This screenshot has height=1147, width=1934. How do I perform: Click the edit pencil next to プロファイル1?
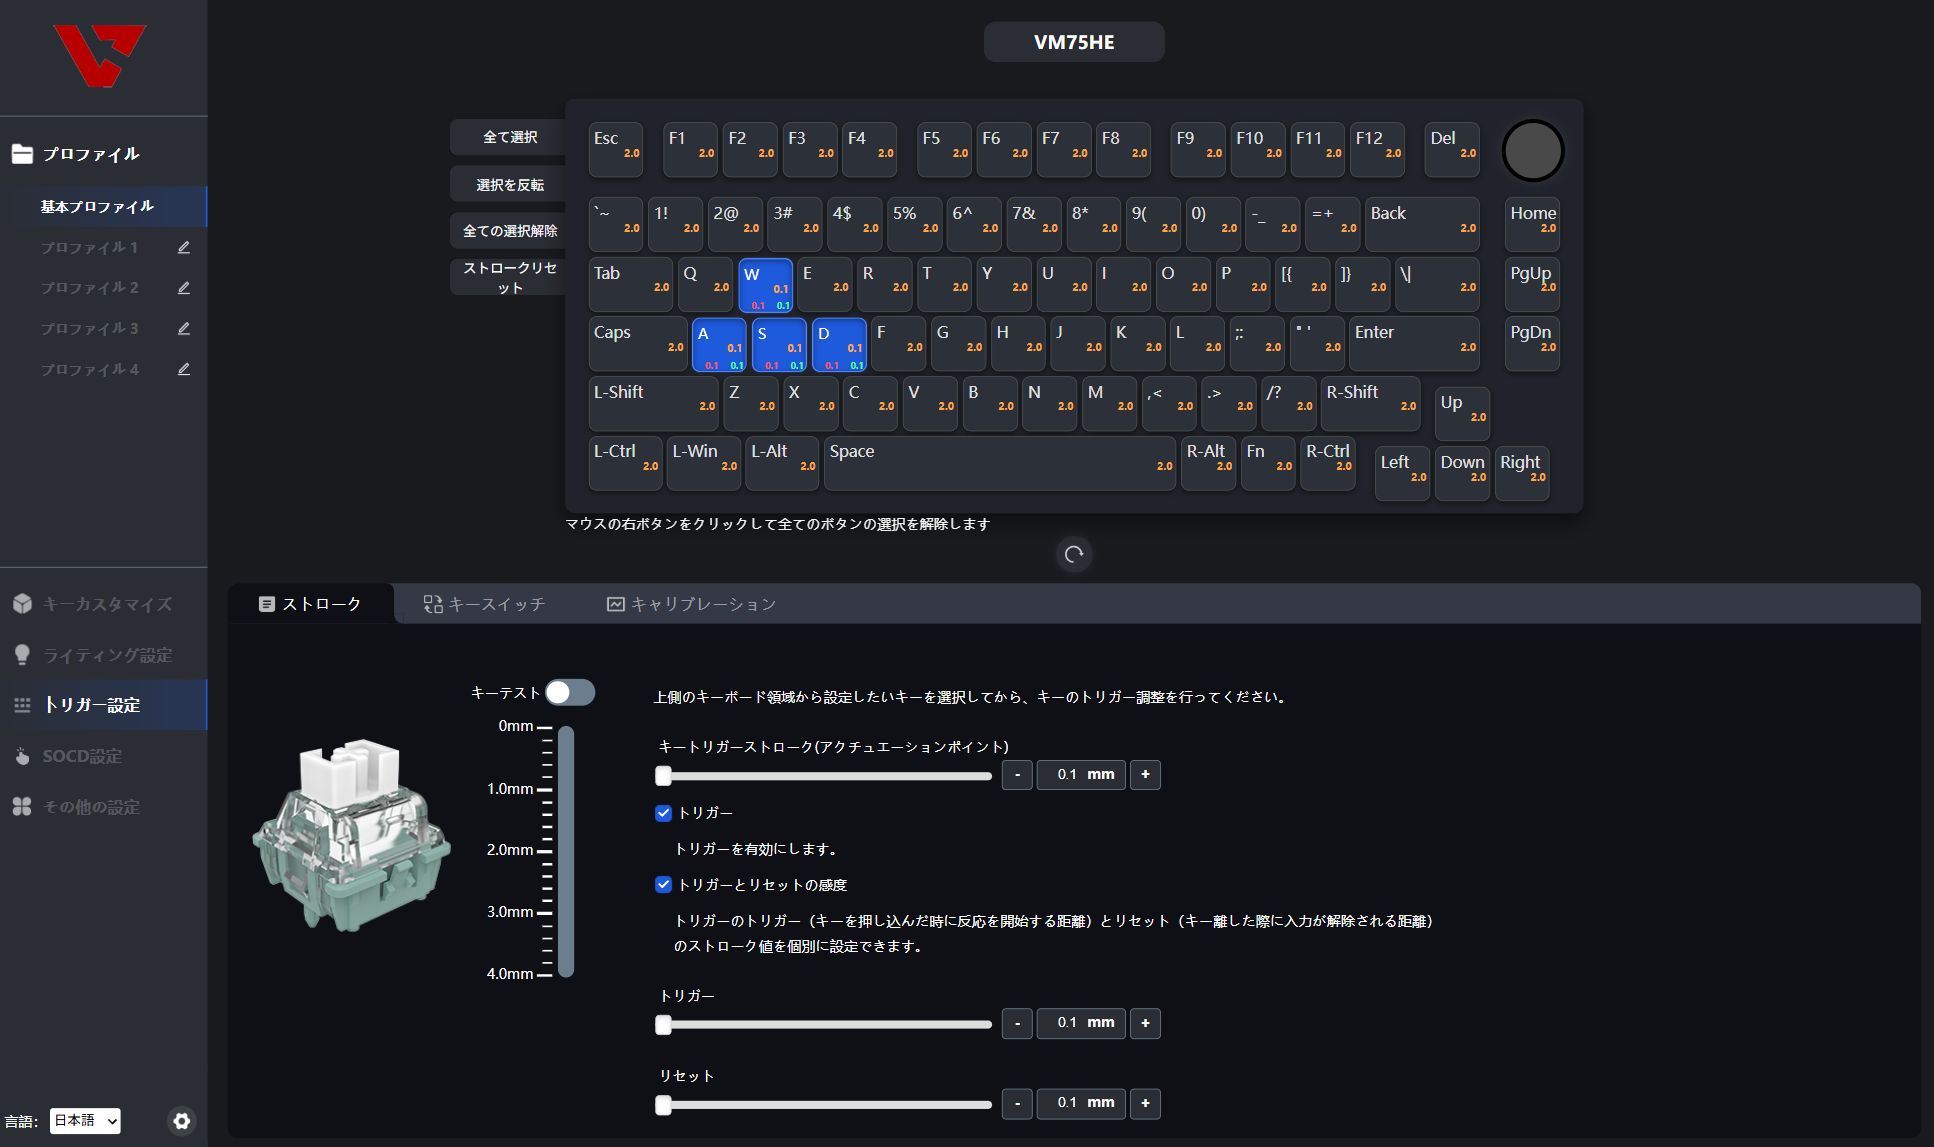pyautogui.click(x=184, y=247)
